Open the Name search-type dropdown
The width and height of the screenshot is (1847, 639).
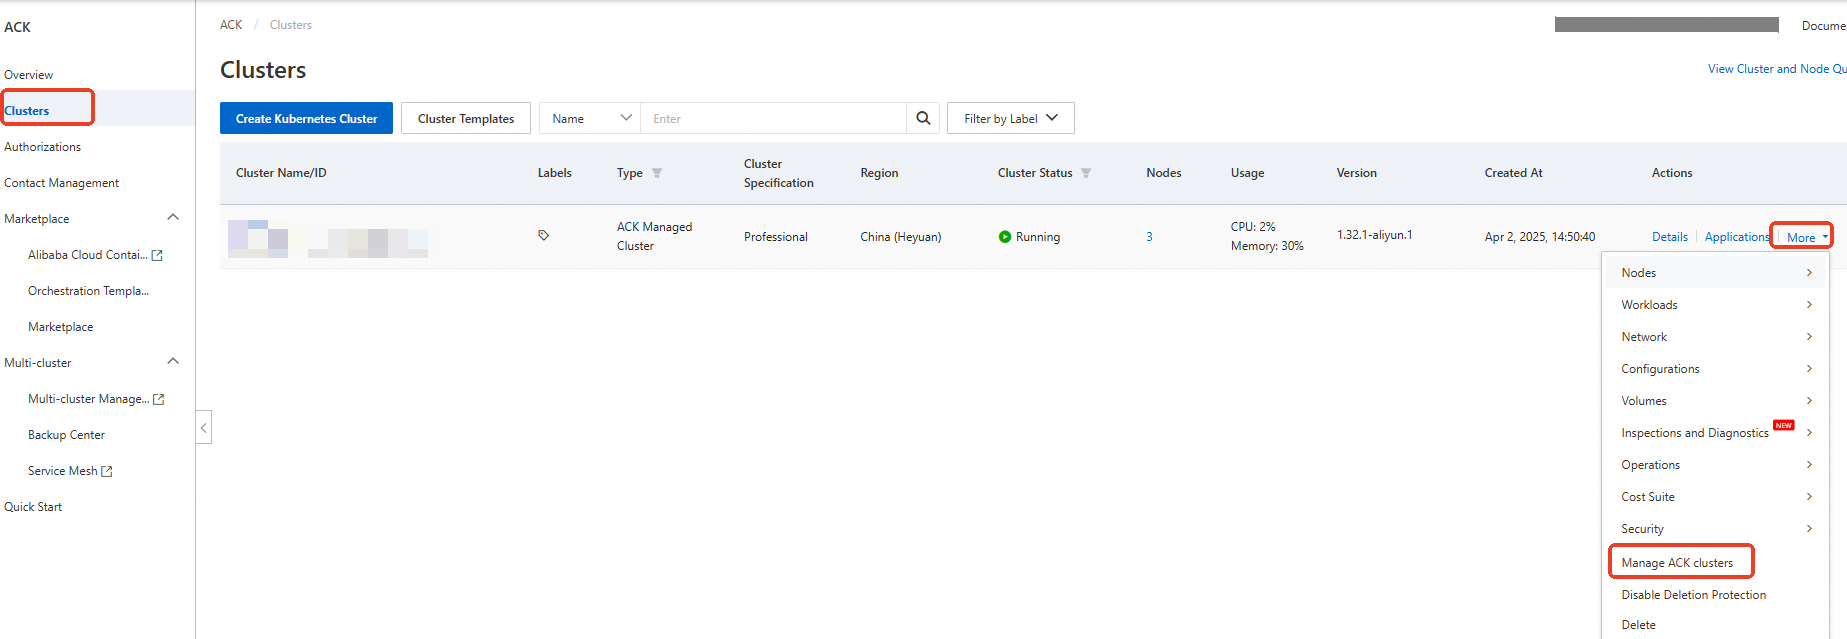pyautogui.click(x=590, y=118)
